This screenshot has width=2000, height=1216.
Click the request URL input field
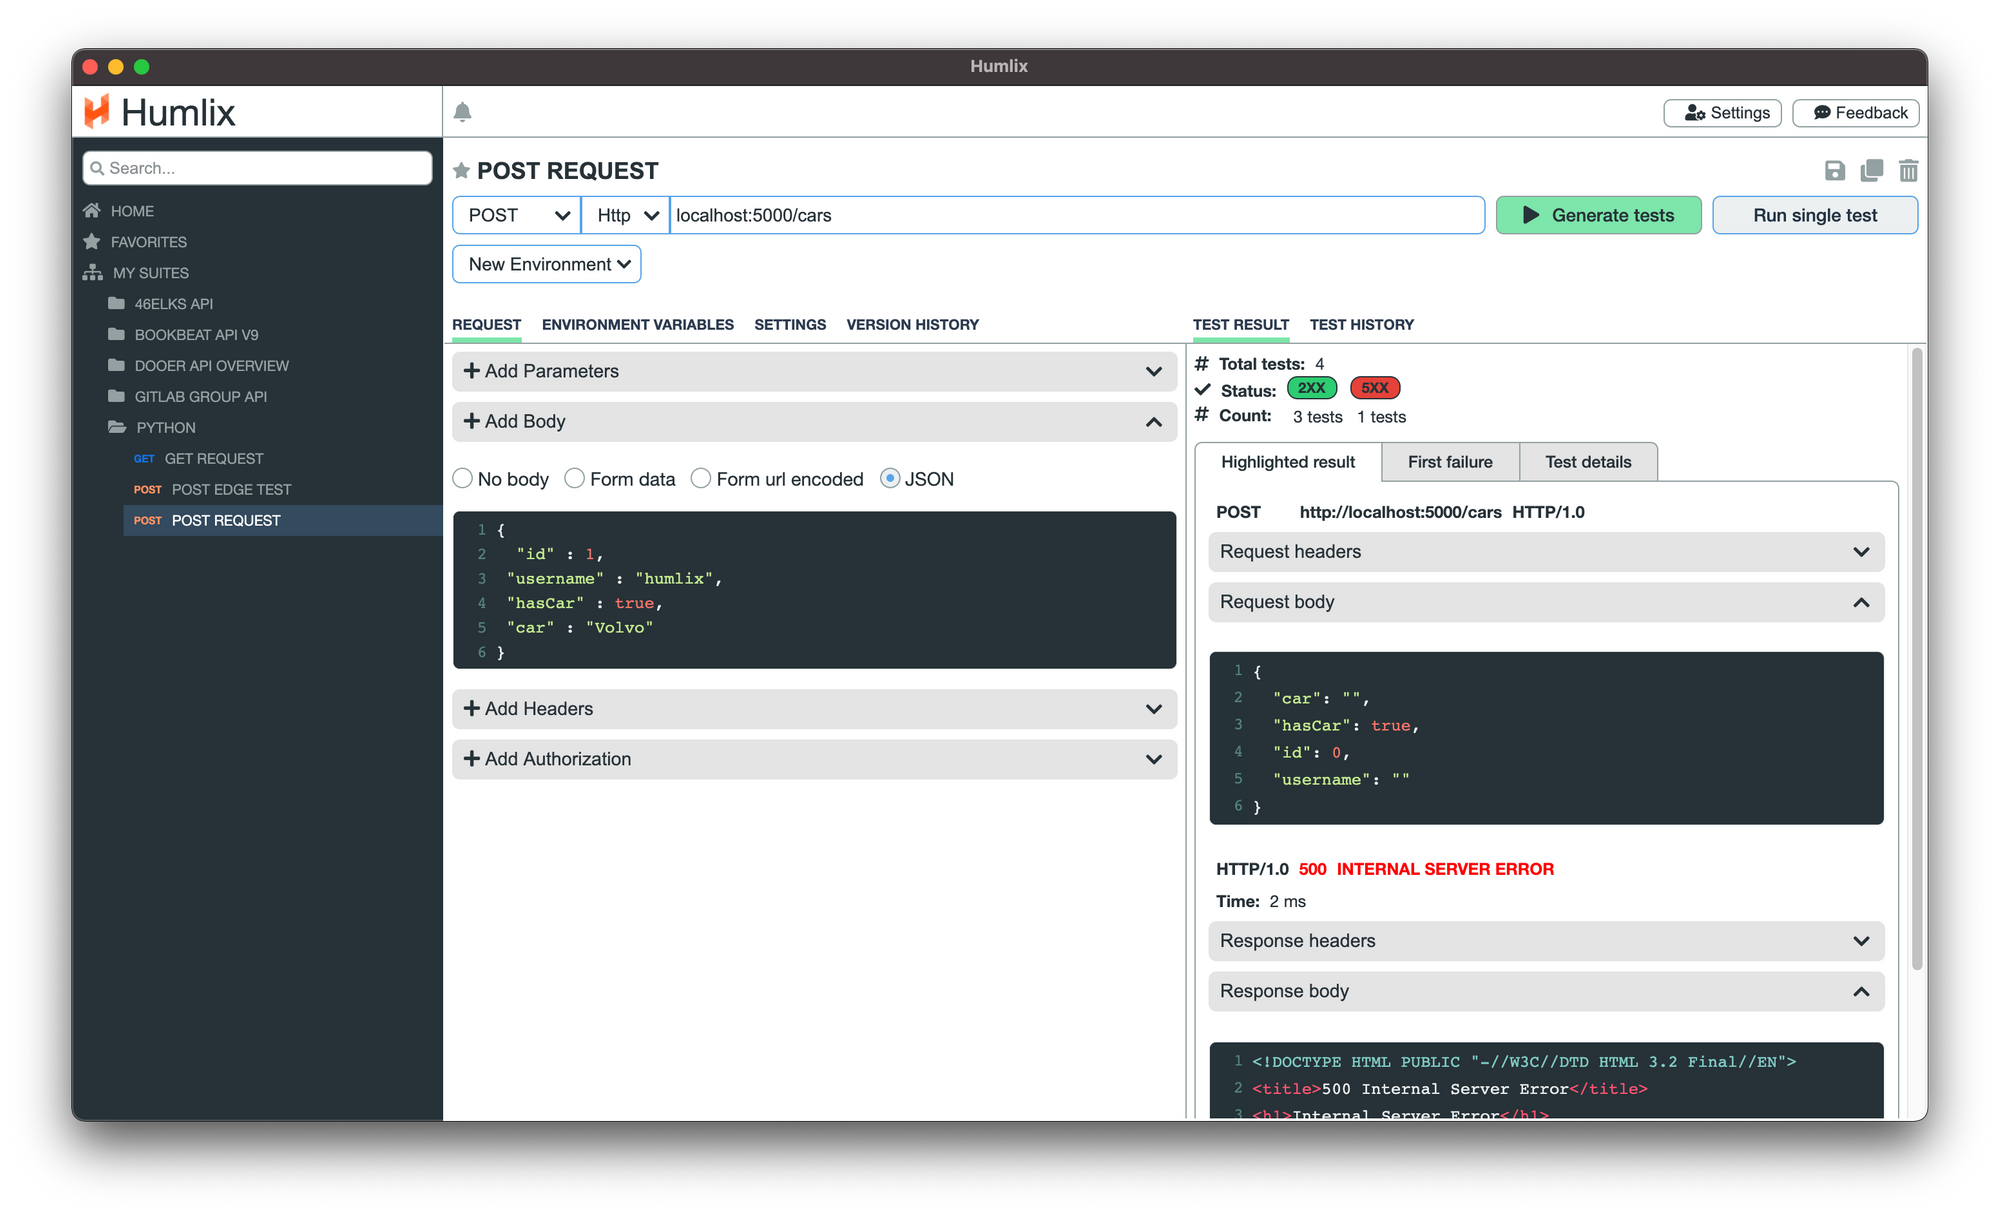1075,215
